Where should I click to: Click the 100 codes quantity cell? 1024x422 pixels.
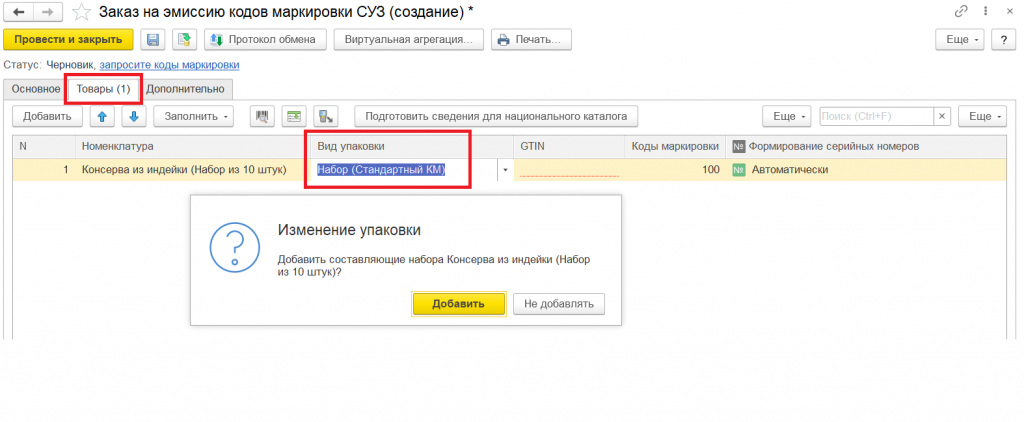[x=675, y=170]
